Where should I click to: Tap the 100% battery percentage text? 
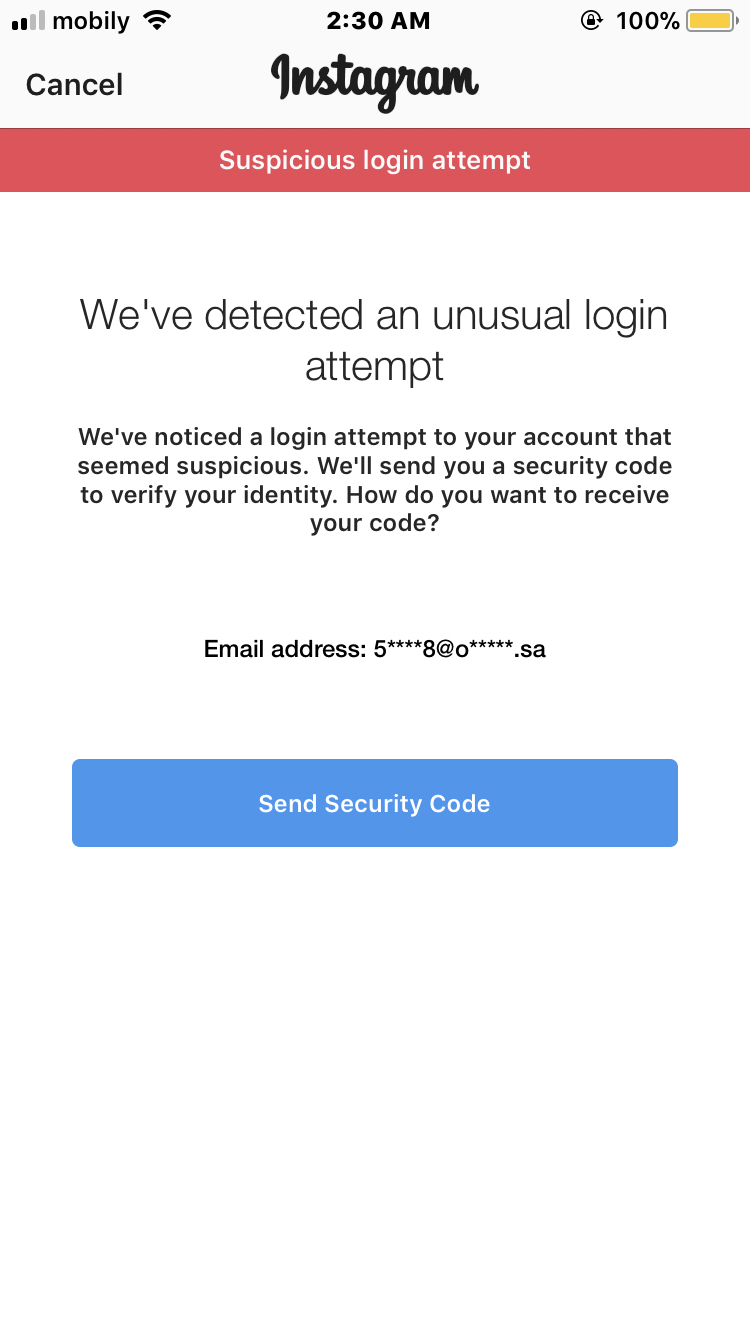(x=648, y=21)
